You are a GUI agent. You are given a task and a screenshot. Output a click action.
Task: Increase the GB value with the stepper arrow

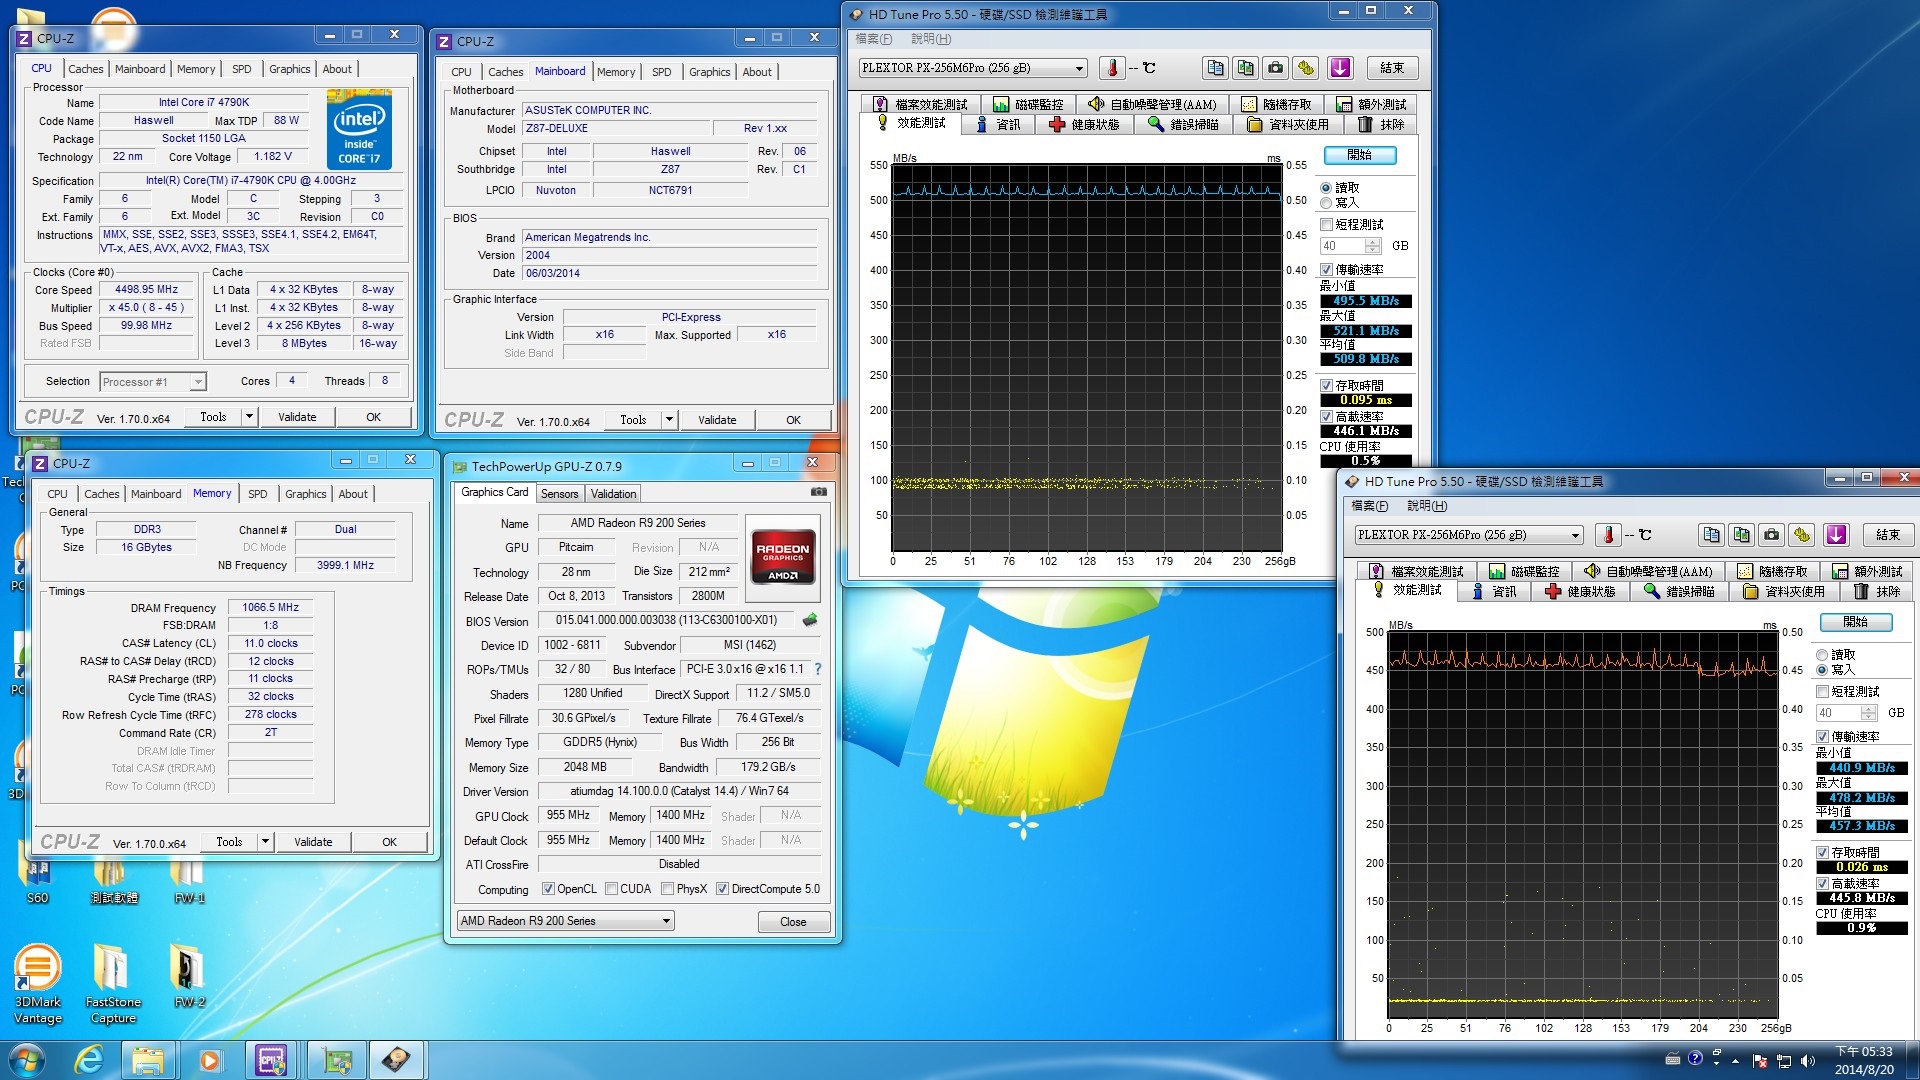point(1372,242)
